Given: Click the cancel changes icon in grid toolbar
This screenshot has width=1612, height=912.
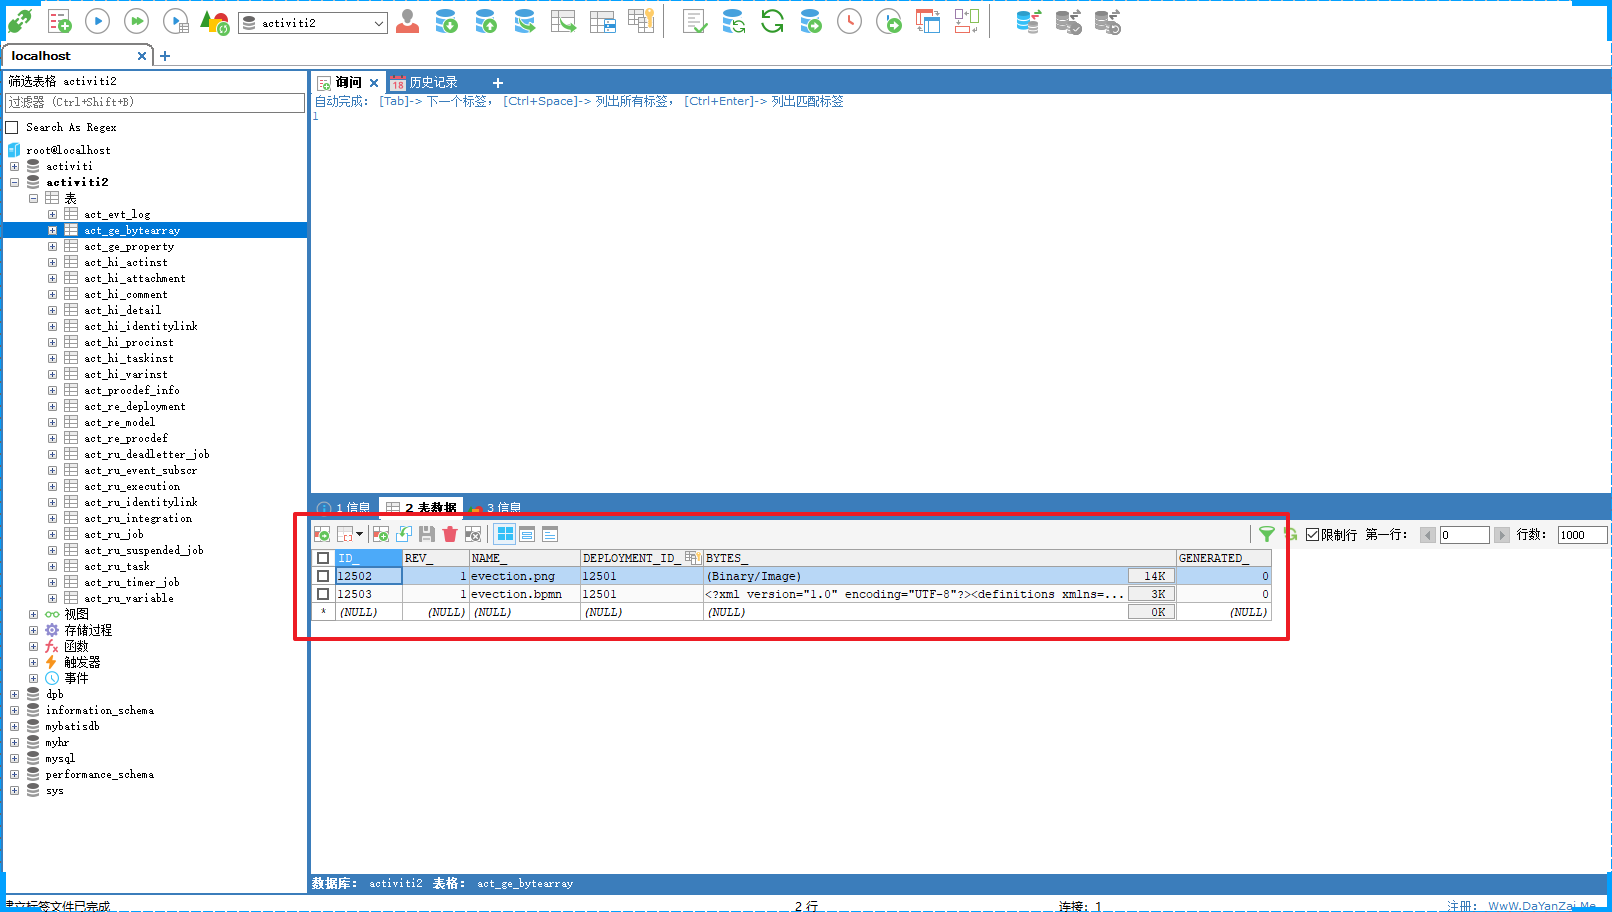Looking at the screenshot, I should pyautogui.click(x=473, y=534).
